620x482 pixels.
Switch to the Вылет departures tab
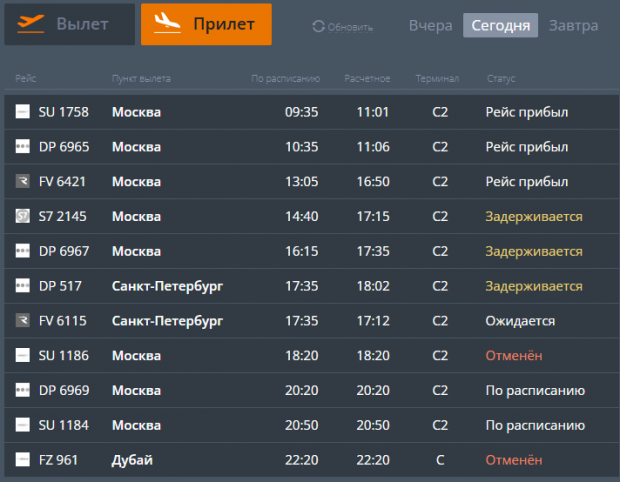point(69,24)
